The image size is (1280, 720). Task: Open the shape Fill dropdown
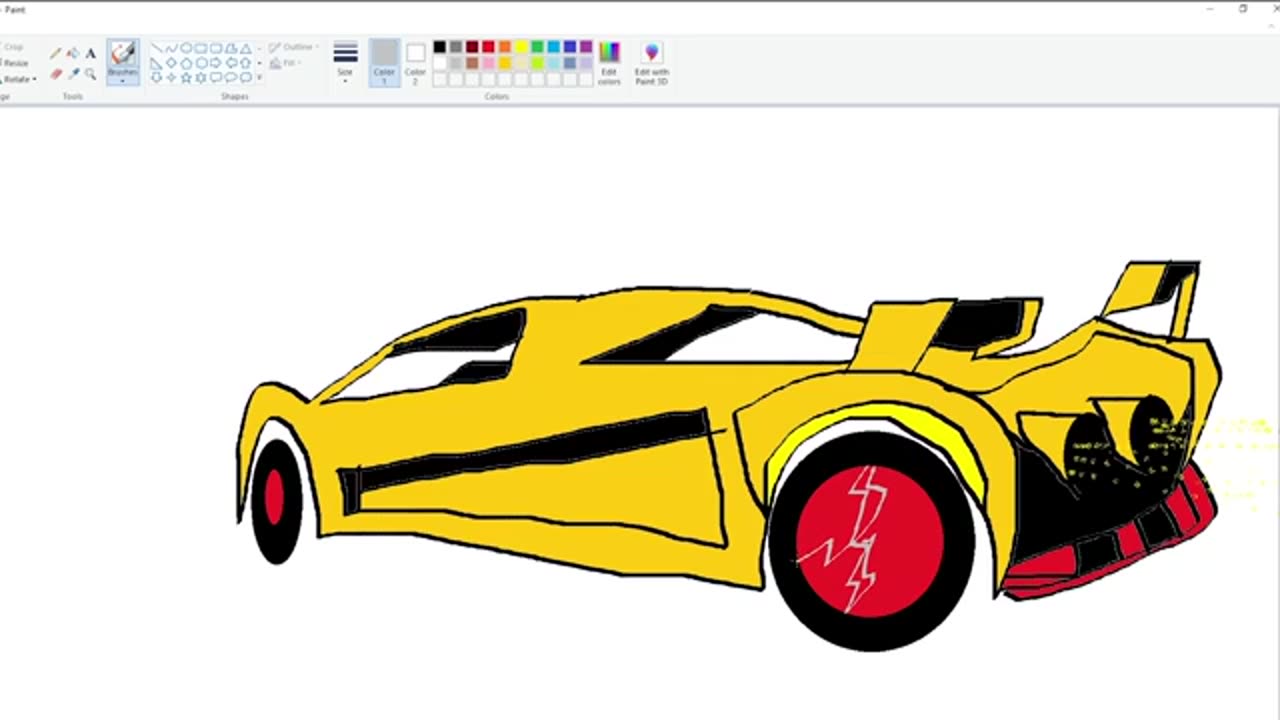283,63
